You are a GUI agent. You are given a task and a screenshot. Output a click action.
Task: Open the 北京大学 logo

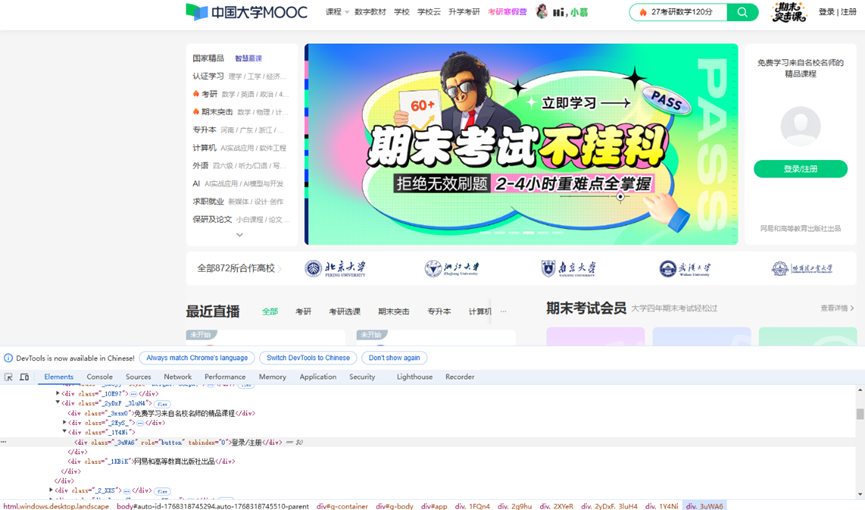[335, 268]
